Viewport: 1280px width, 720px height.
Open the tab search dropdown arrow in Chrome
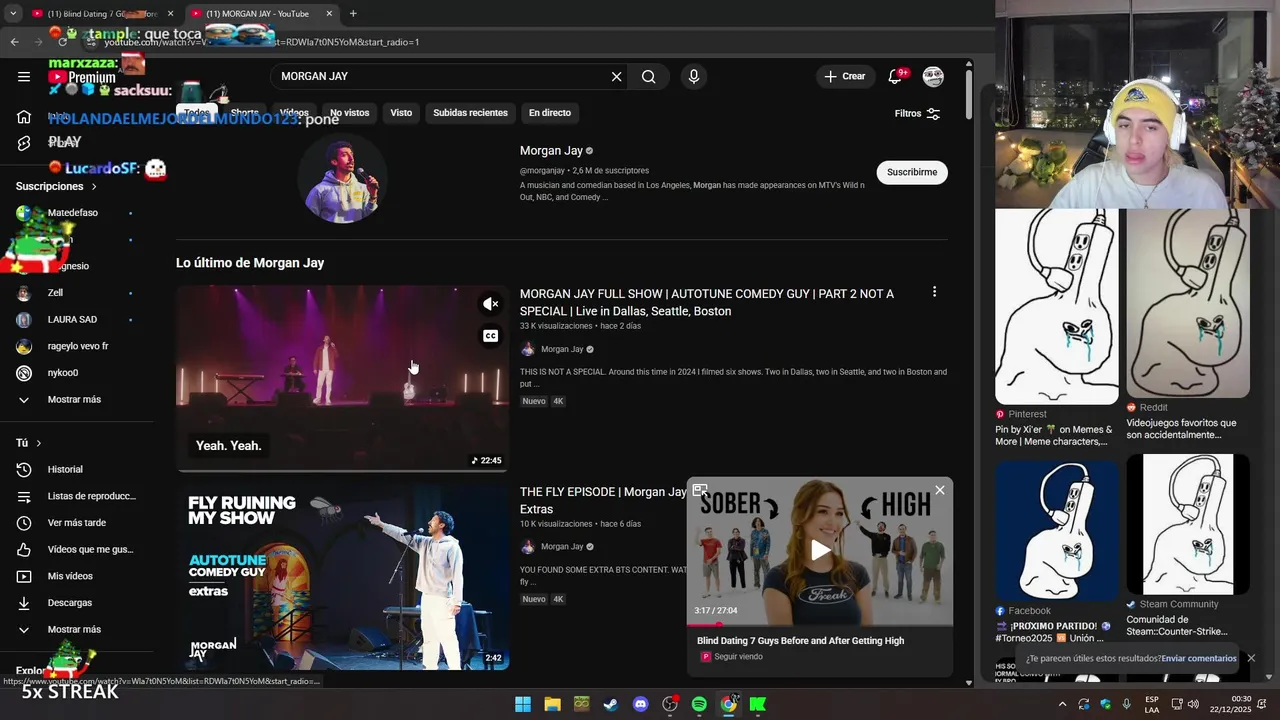[x=13, y=13]
